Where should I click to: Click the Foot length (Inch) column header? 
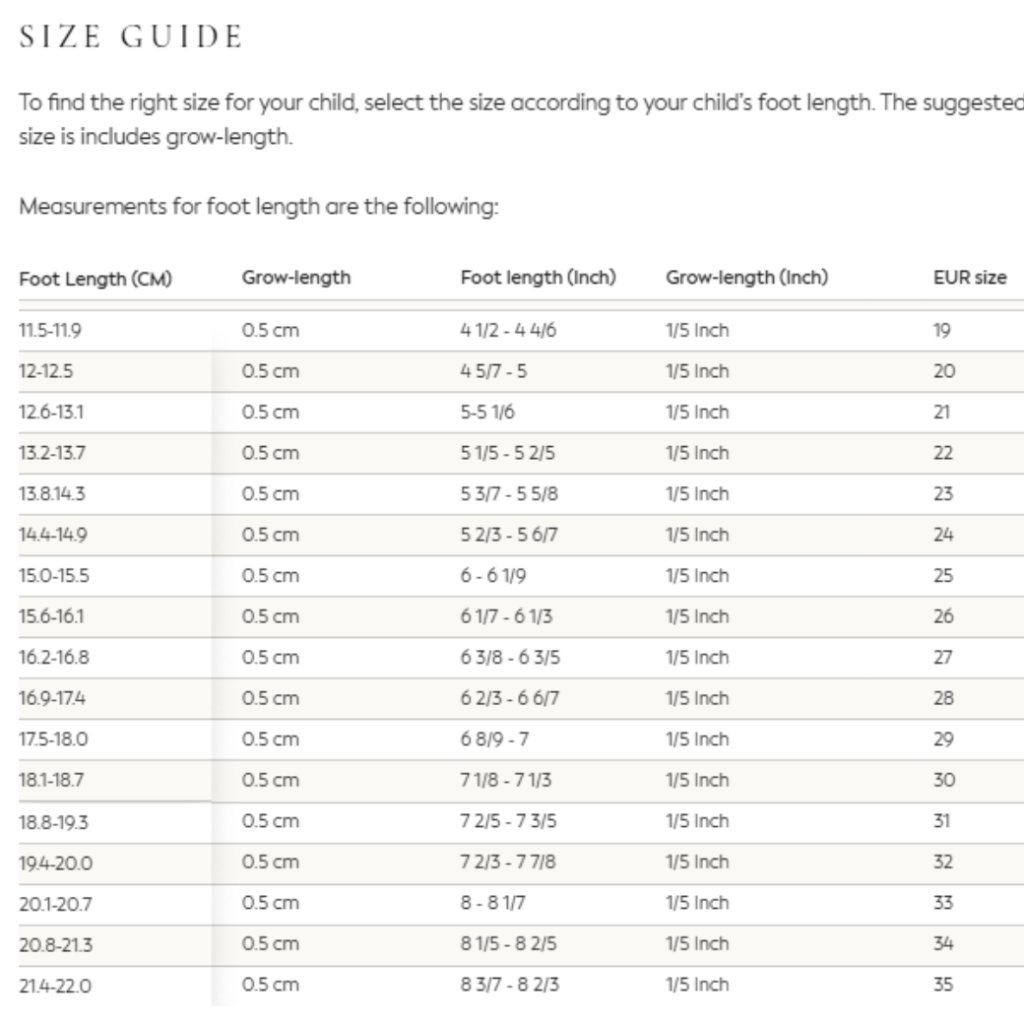[537, 278]
